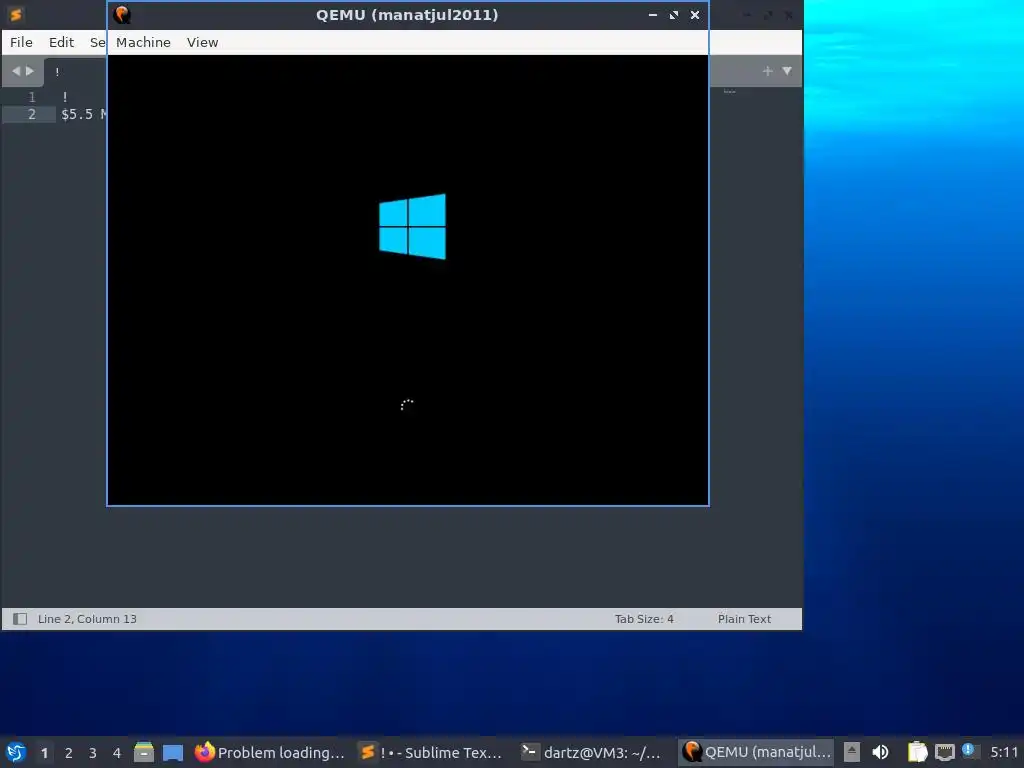1024x768 pixels.
Task: Open the Plain Text syntax selector
Action: (x=744, y=619)
